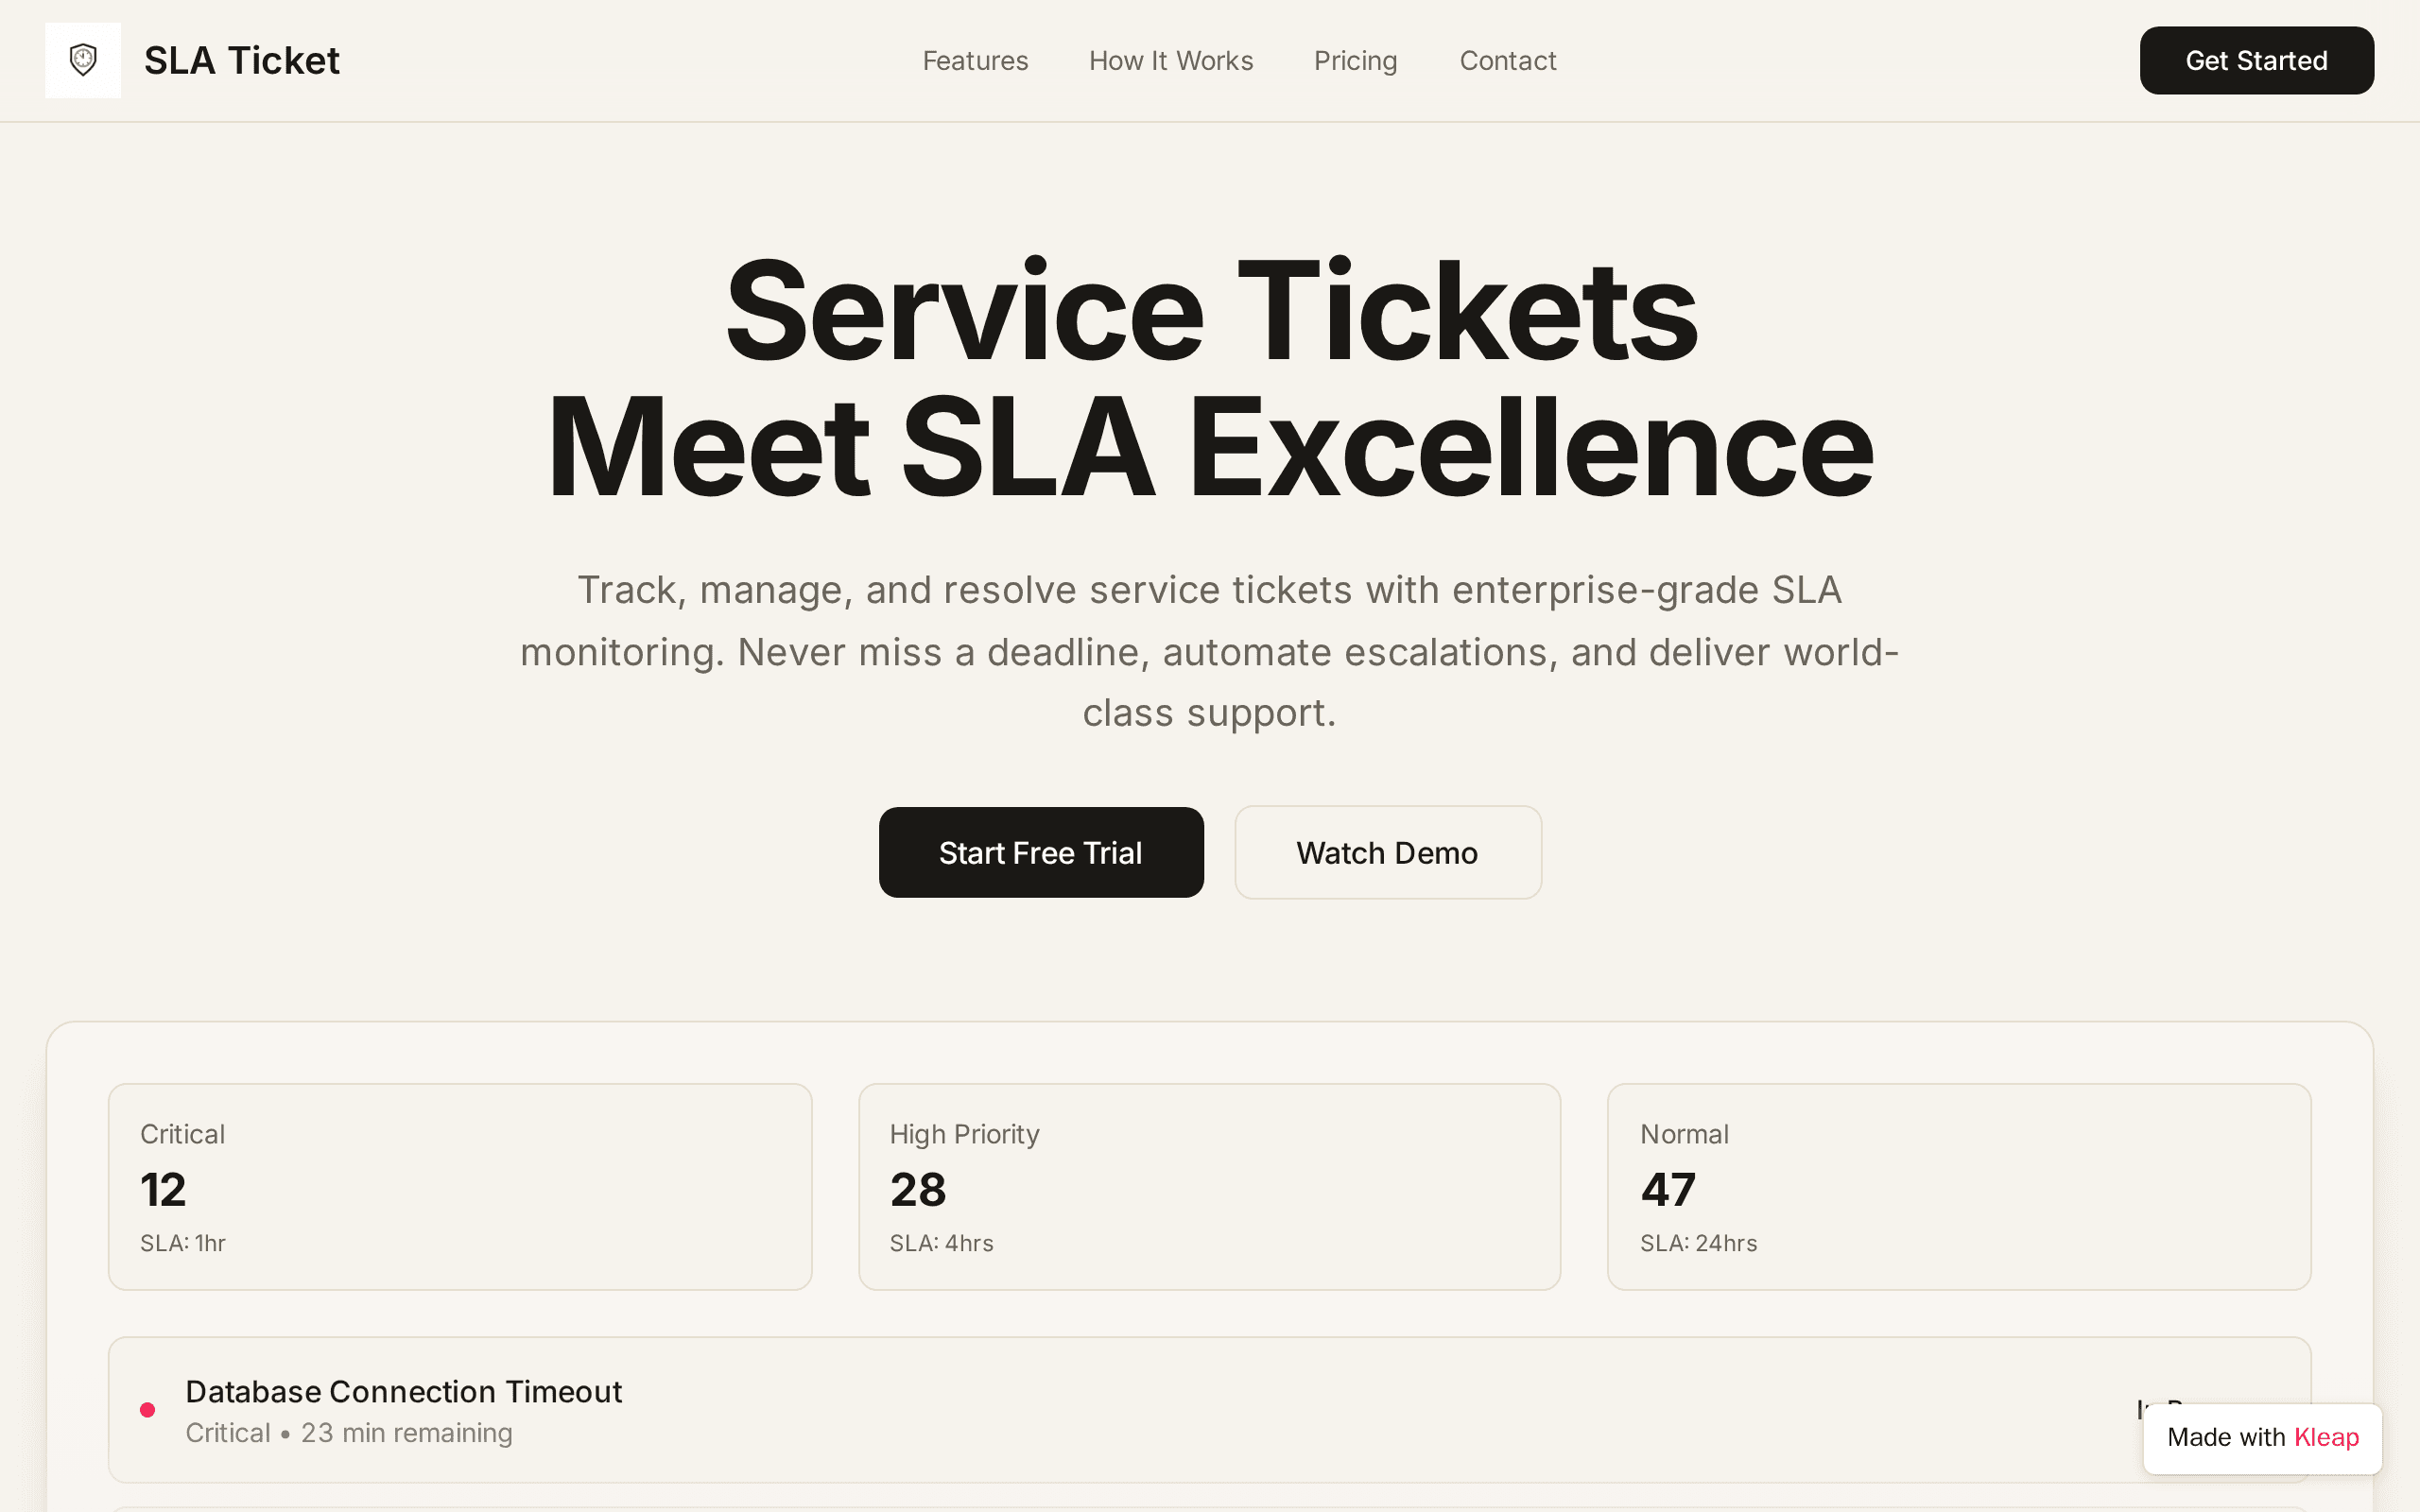Click the Start Free Trial button
Image resolution: width=2420 pixels, height=1512 pixels.
coord(1041,852)
